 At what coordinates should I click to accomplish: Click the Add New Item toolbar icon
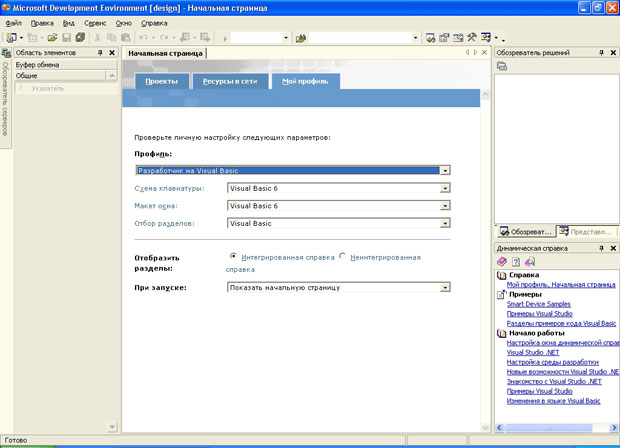32,38
